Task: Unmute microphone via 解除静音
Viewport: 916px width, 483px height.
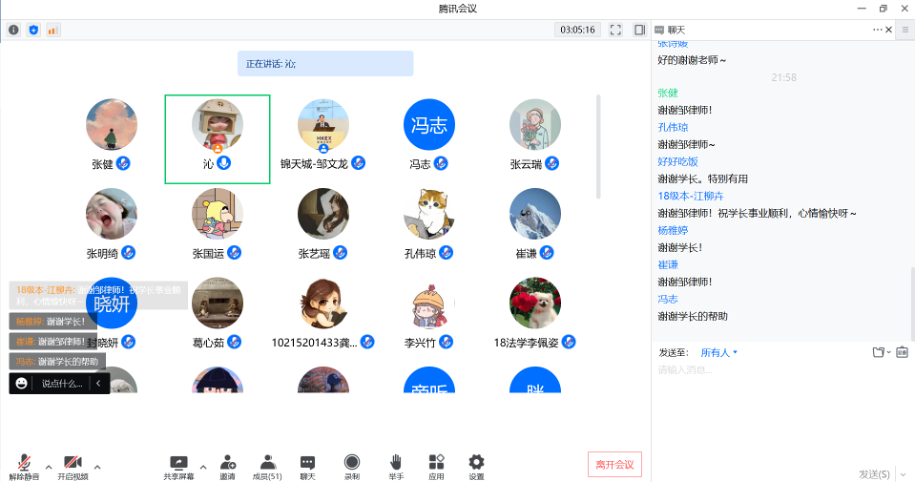Action: tap(24, 463)
